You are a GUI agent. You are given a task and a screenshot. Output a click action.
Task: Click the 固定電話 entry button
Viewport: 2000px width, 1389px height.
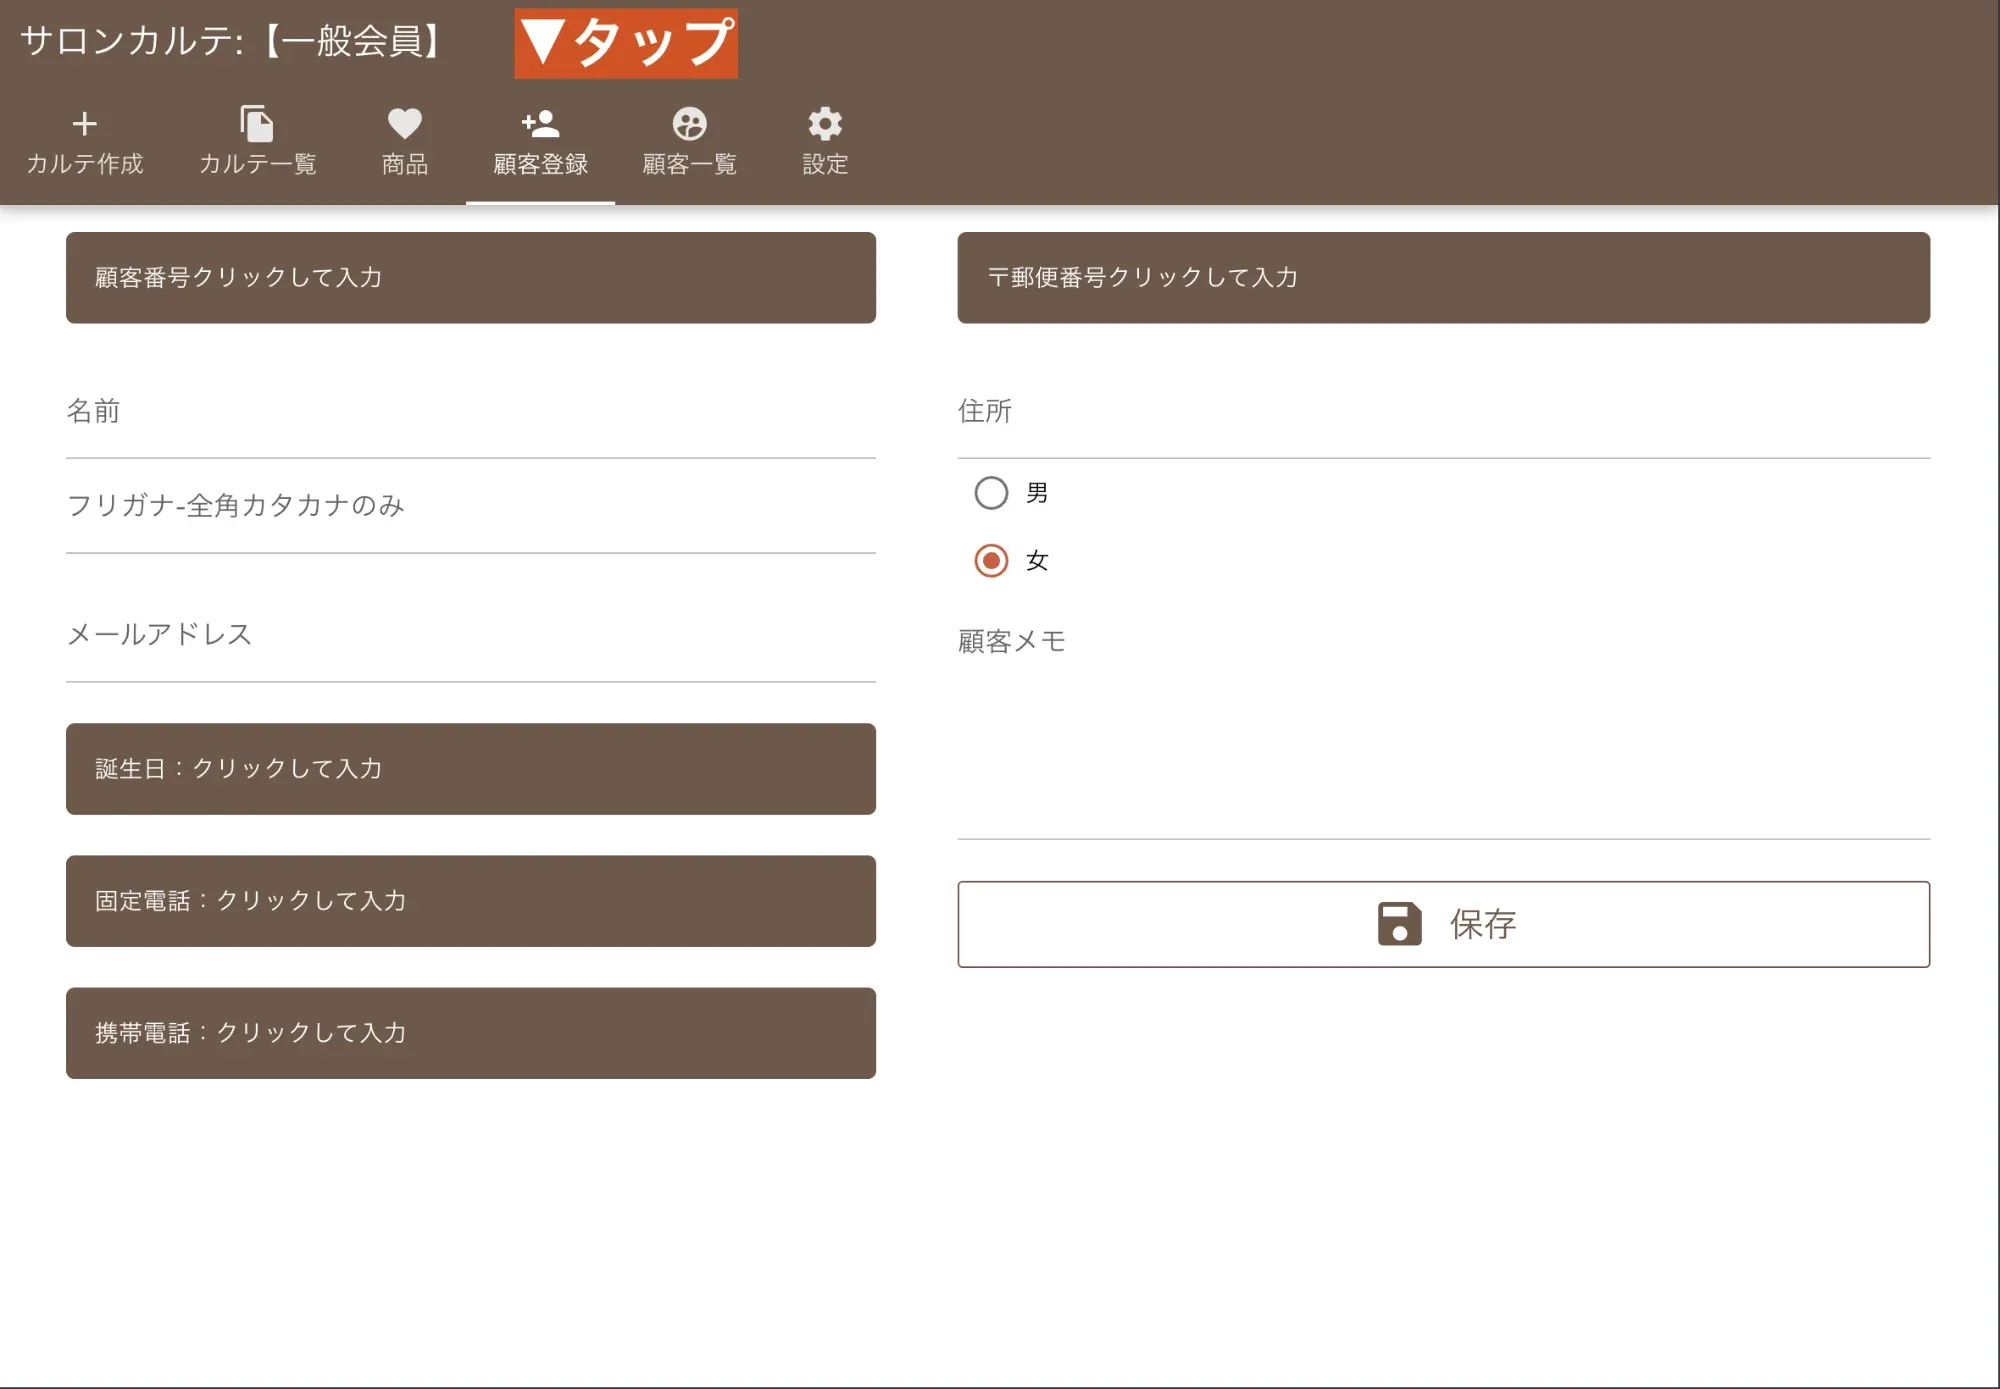tap(470, 901)
